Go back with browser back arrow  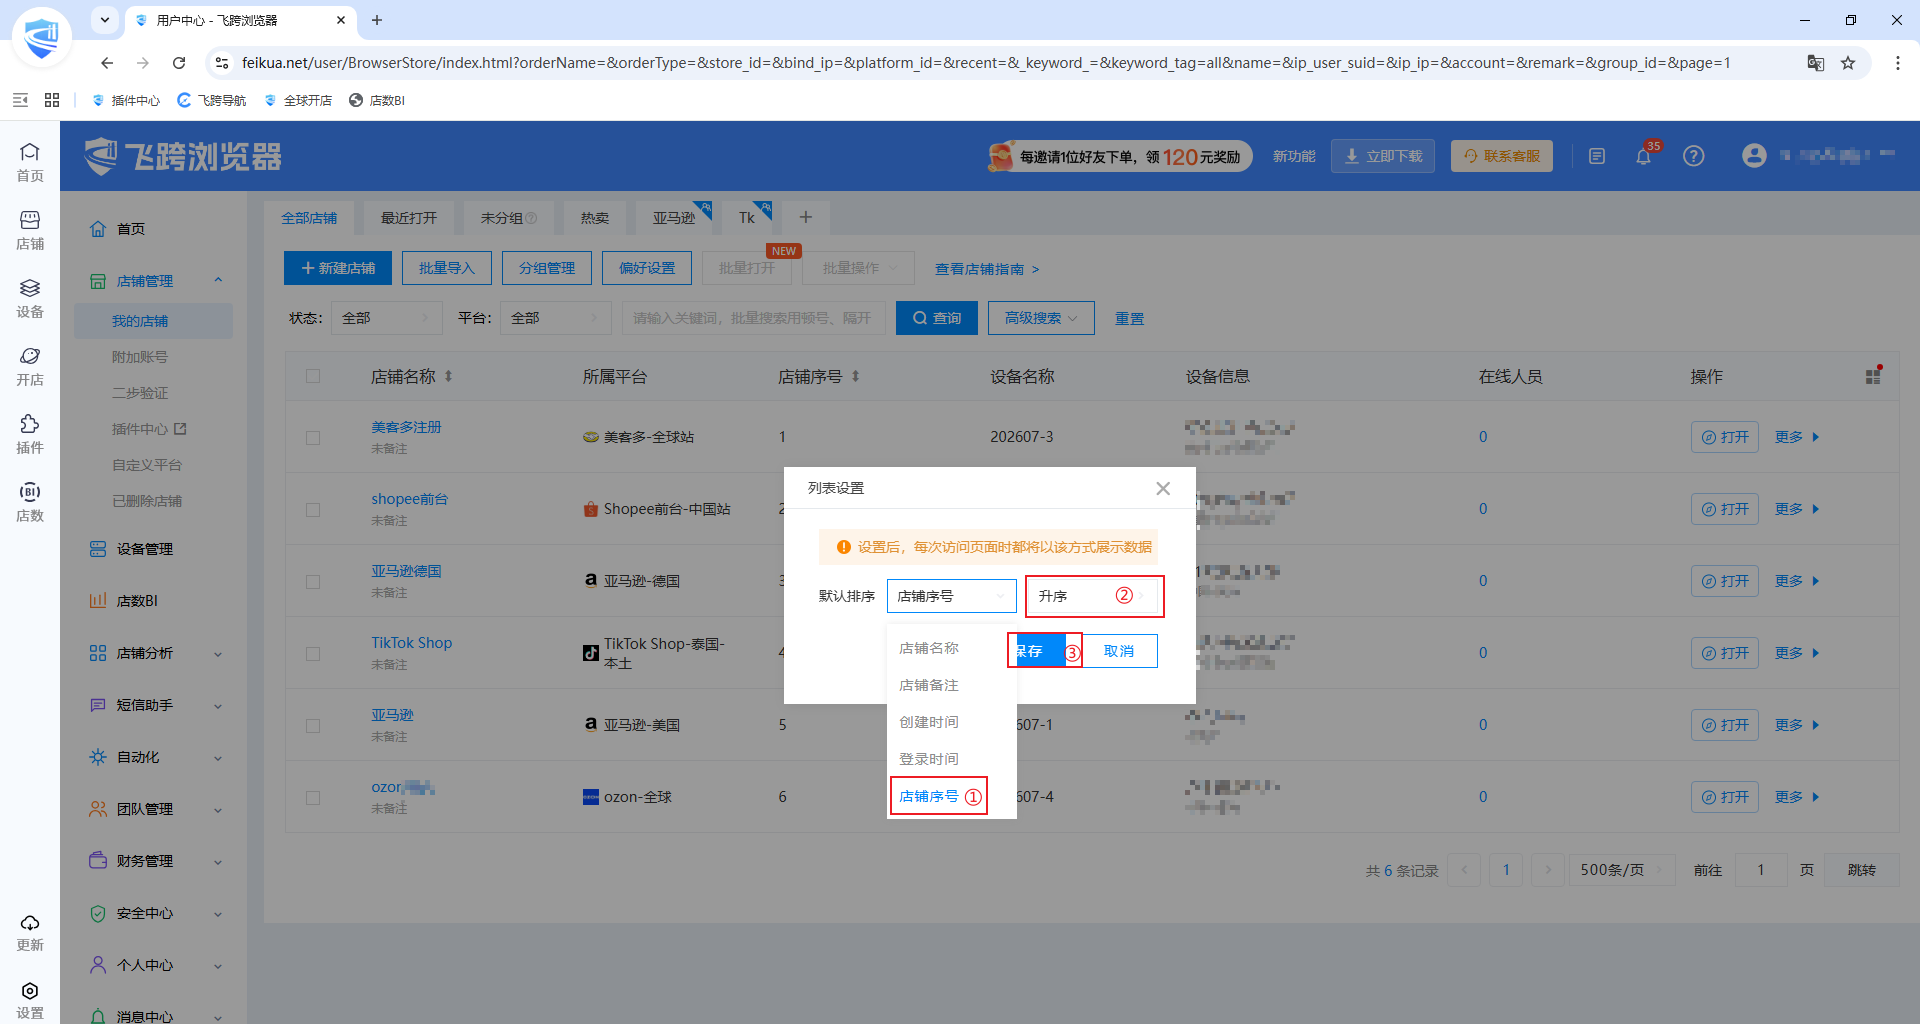(x=107, y=63)
